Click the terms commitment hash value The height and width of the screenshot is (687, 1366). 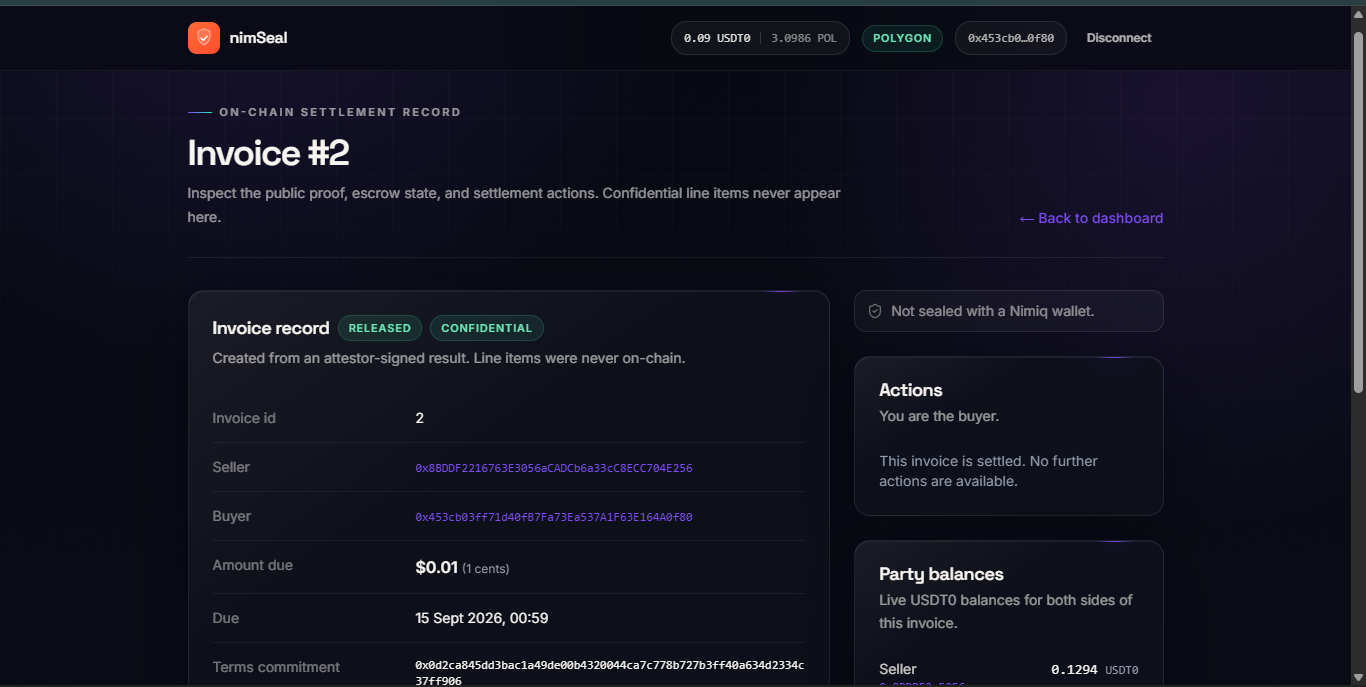click(610, 673)
